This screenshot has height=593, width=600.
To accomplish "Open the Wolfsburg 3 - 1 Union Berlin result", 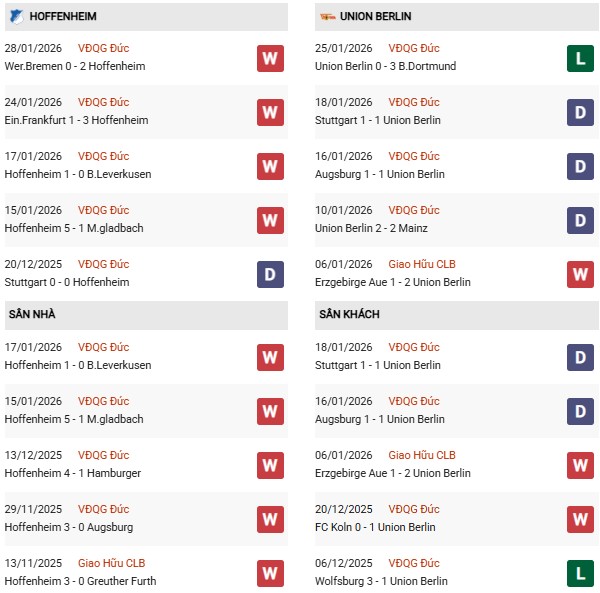I will 383,581.
